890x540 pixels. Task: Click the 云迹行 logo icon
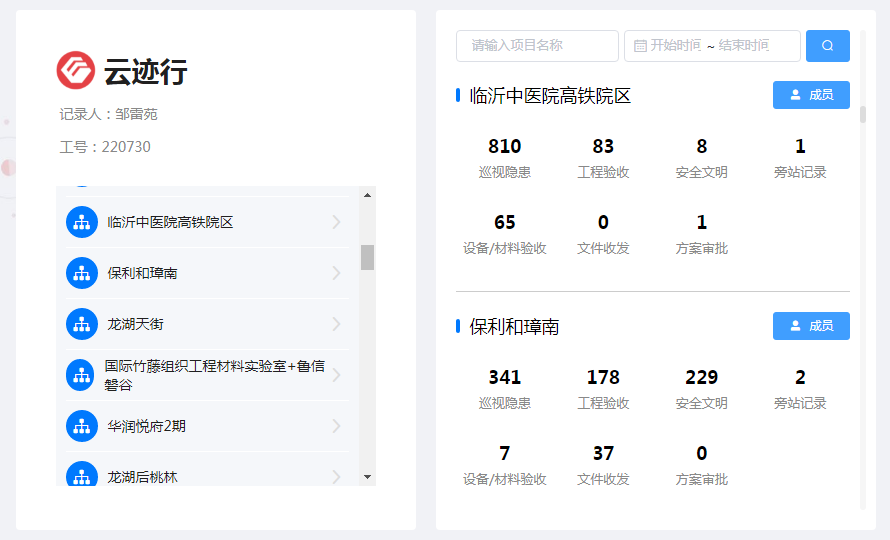(x=75, y=70)
